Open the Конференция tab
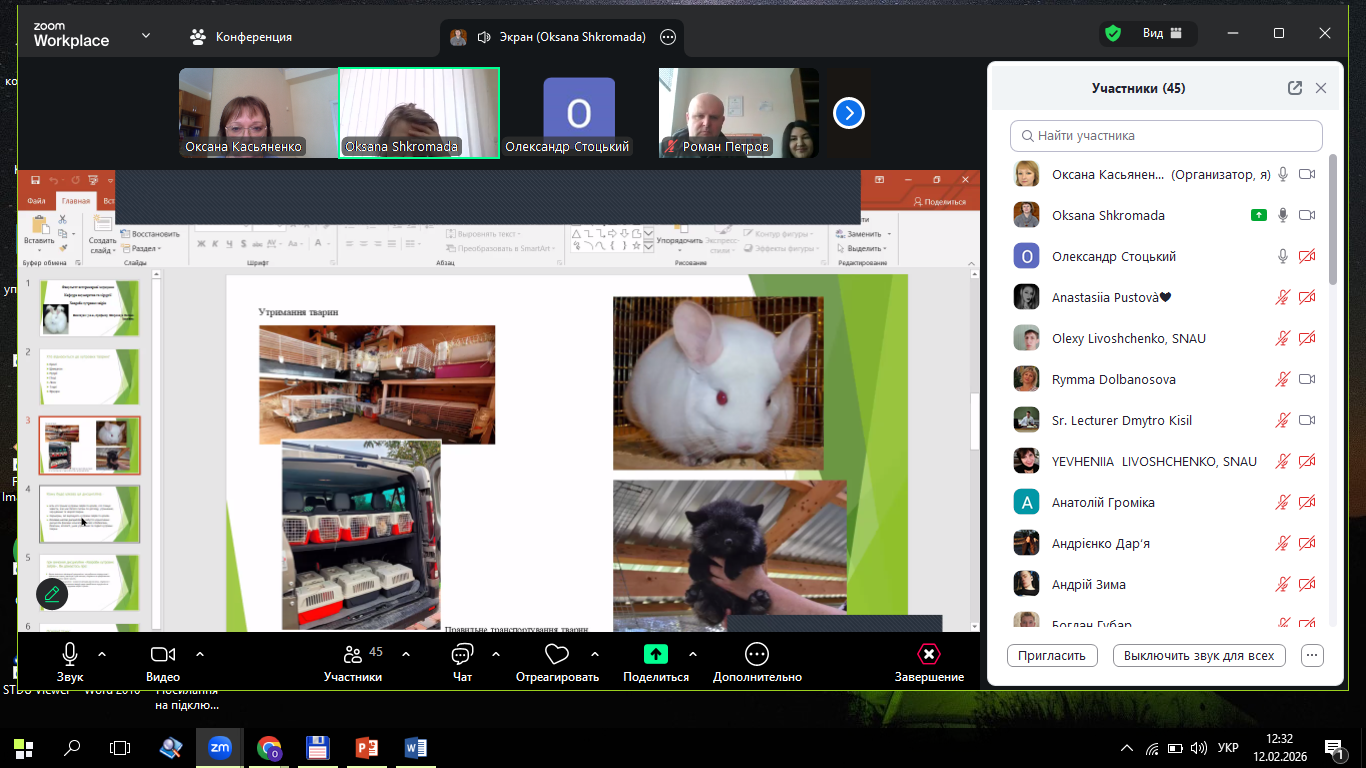1366x768 pixels. [x=241, y=37]
